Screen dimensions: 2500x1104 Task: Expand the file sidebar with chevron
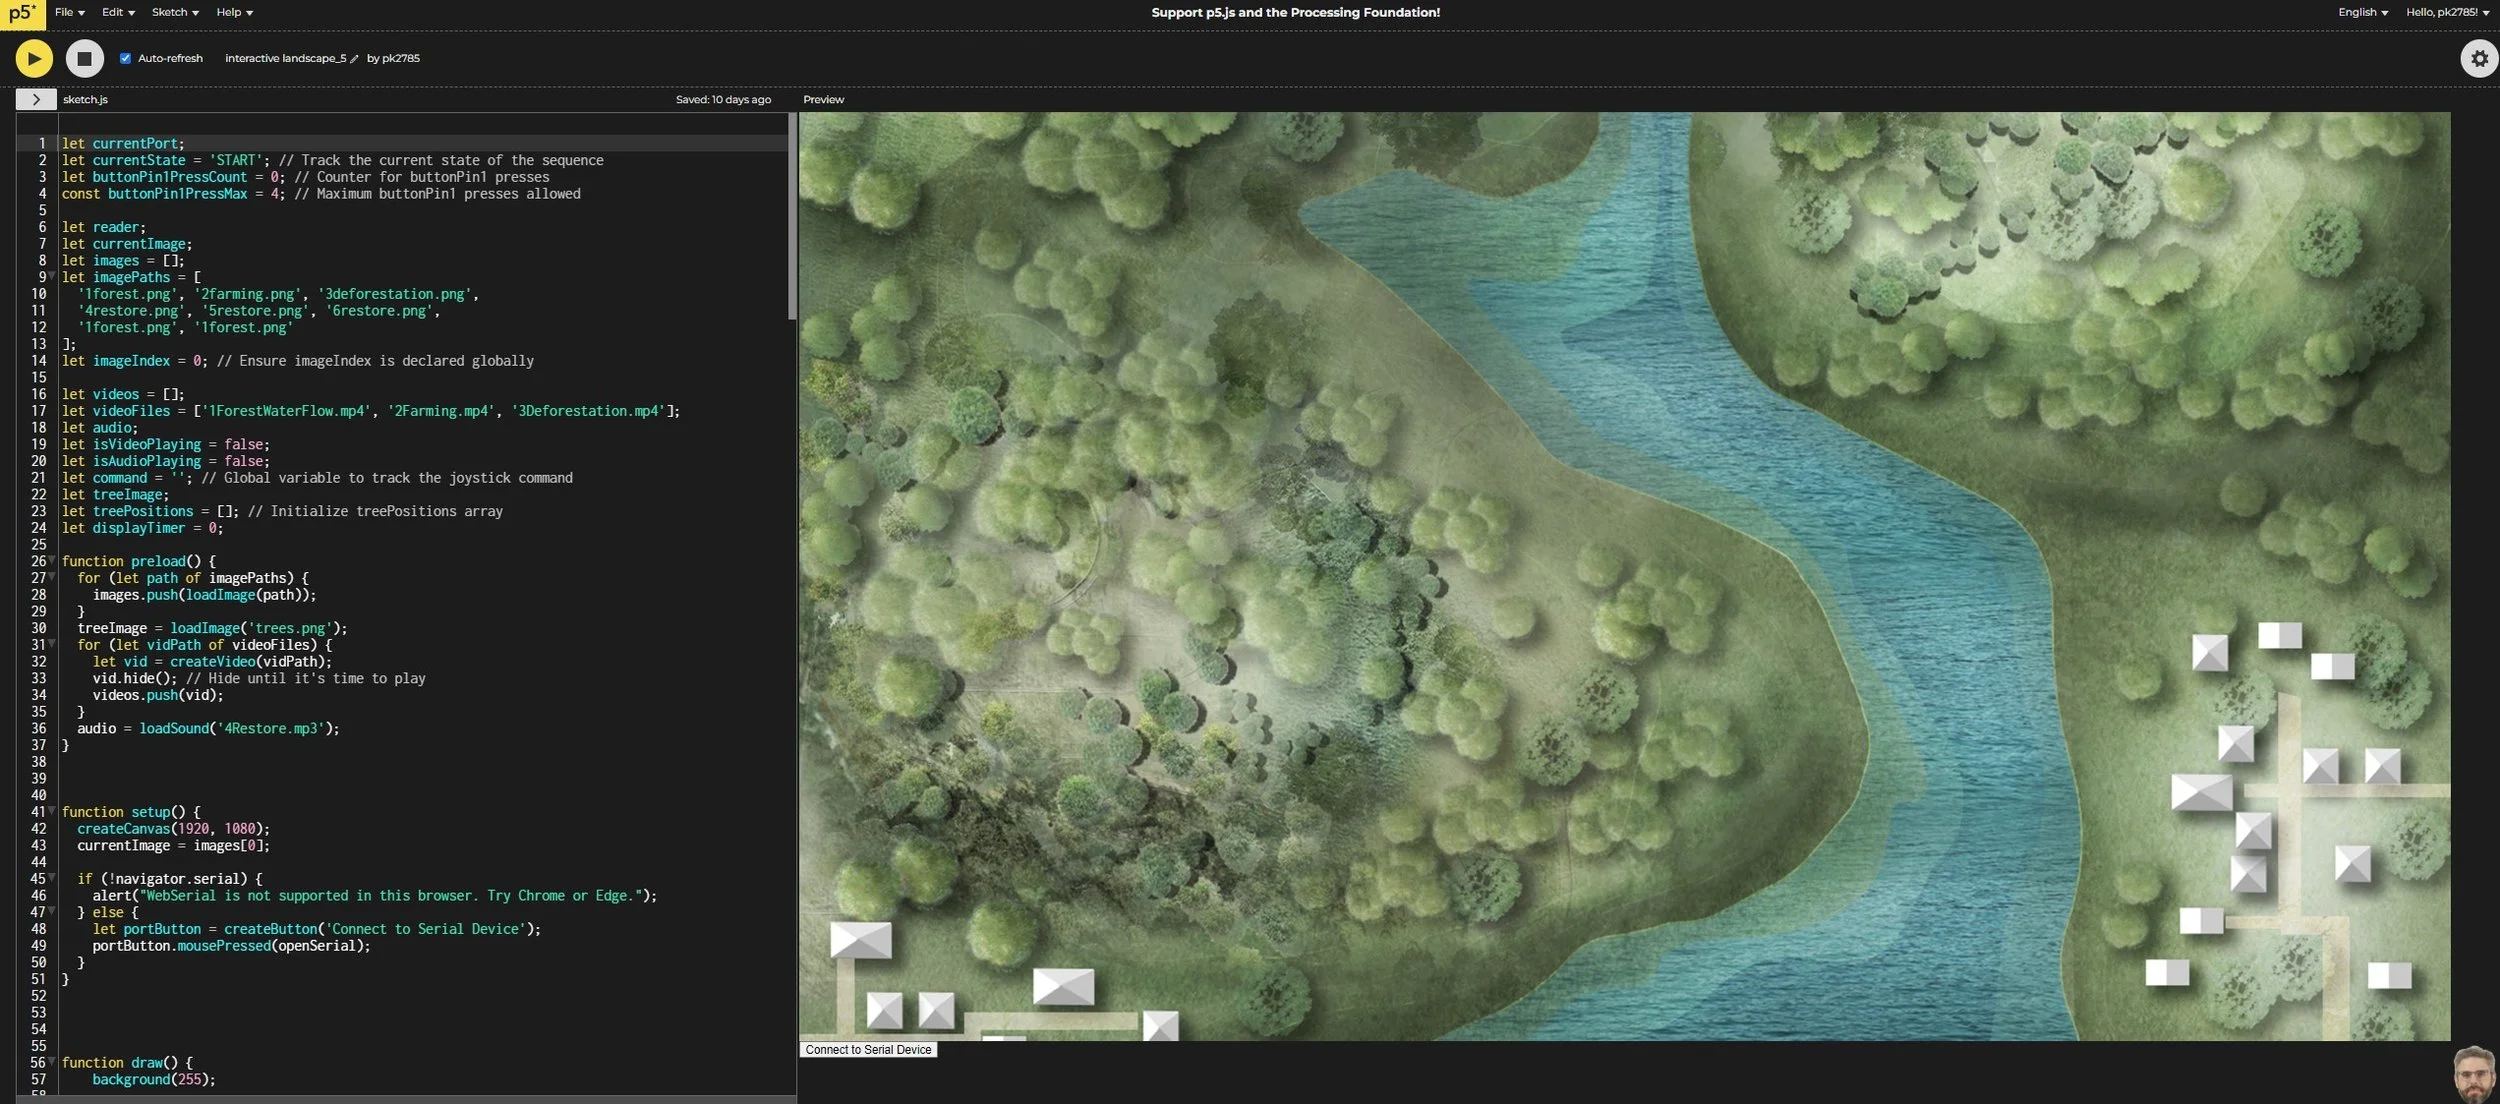(x=36, y=99)
